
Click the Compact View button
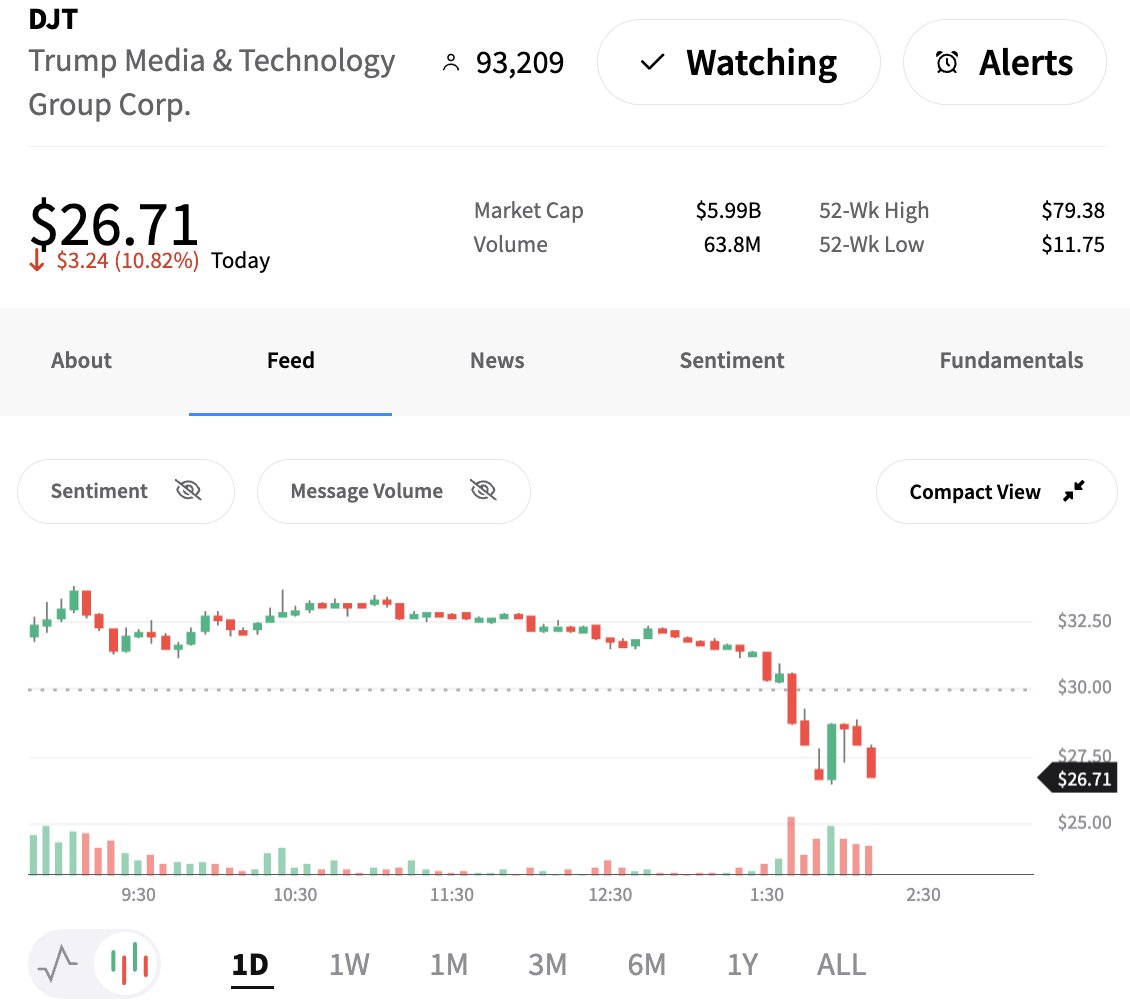pos(997,491)
